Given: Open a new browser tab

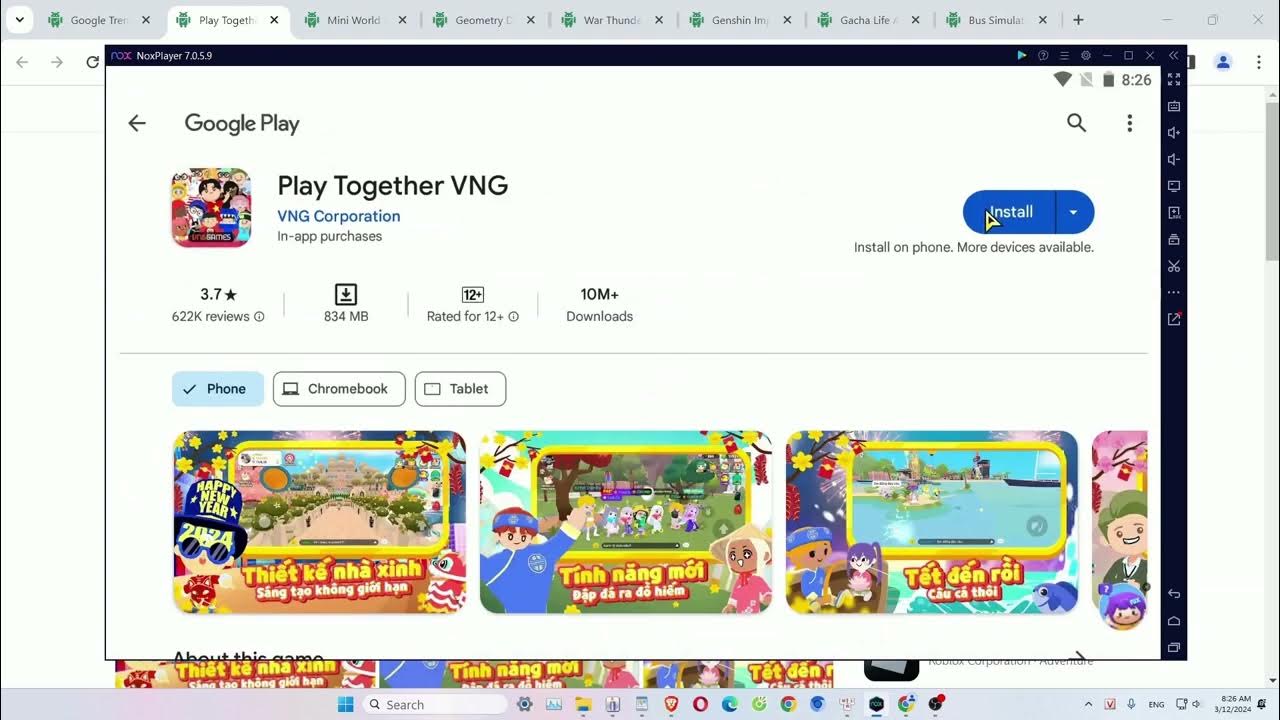Looking at the screenshot, I should [x=1078, y=20].
